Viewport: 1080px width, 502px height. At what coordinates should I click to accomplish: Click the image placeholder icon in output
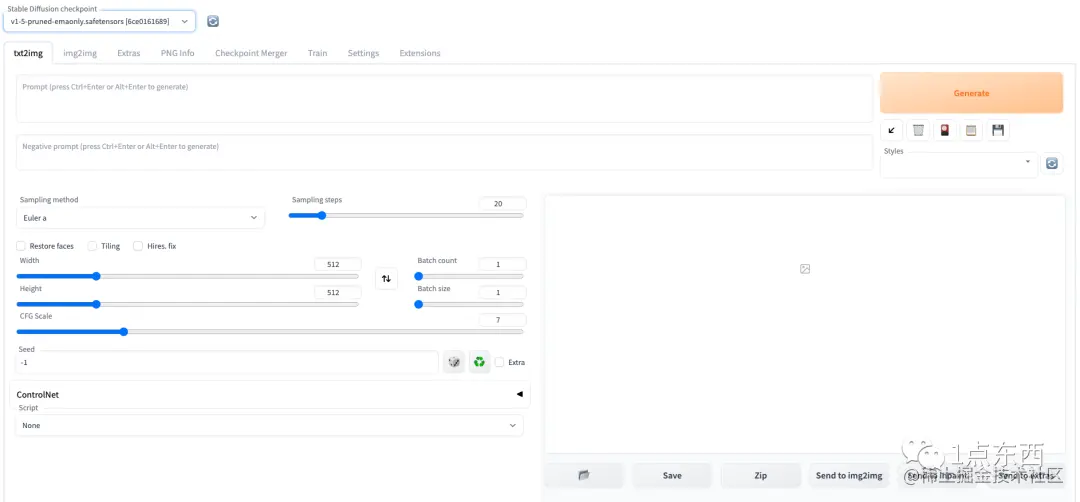pyautogui.click(x=804, y=269)
